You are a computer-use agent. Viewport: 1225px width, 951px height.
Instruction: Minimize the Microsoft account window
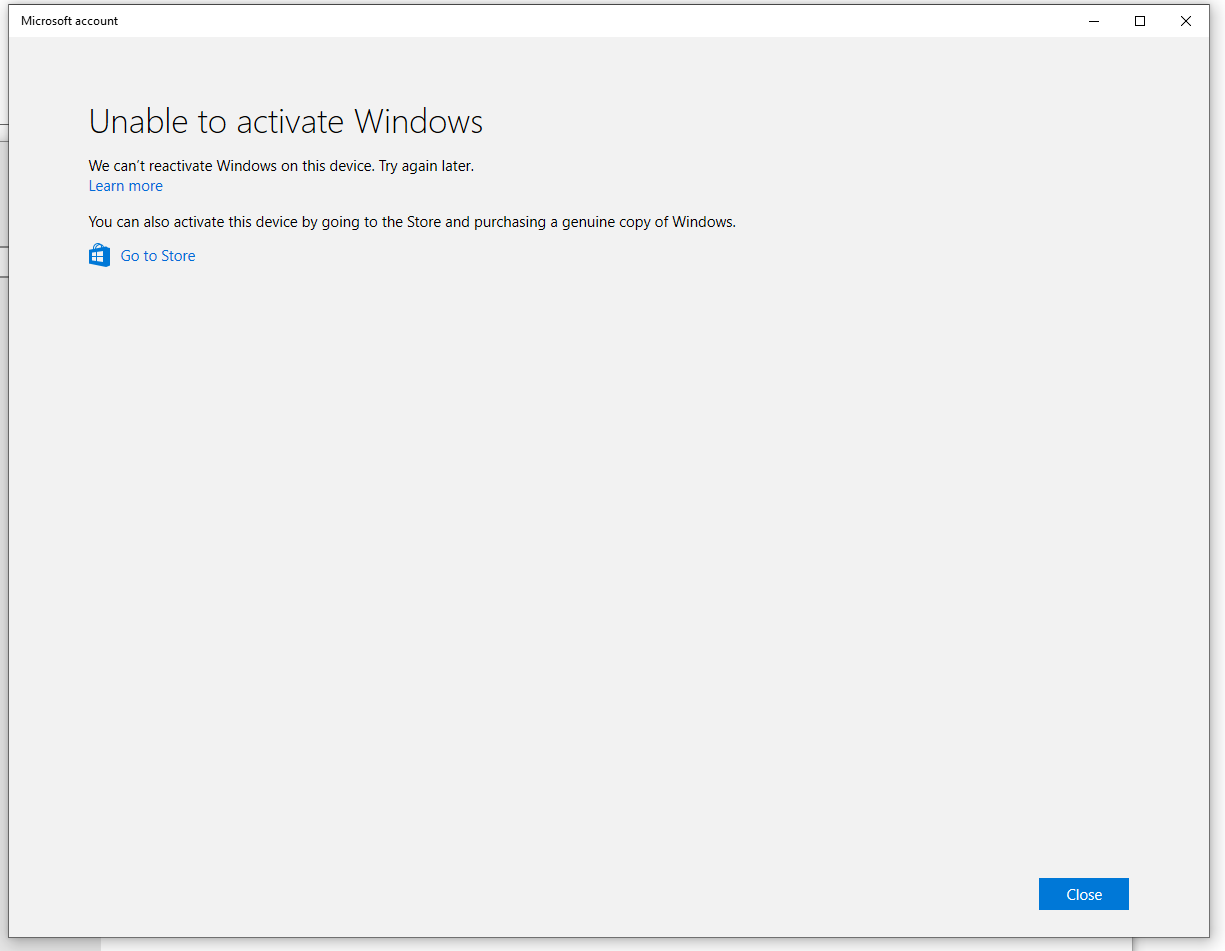pyautogui.click(x=1093, y=21)
